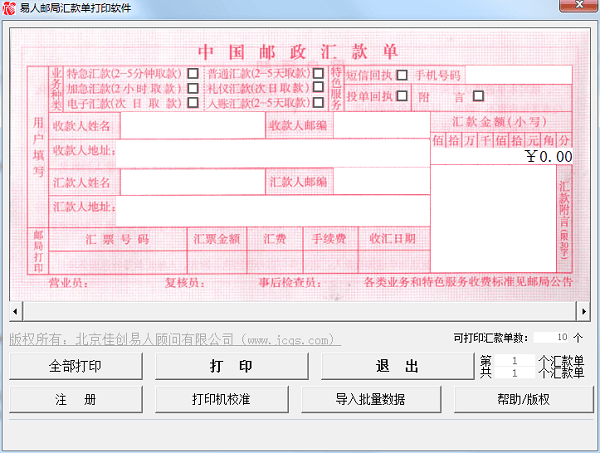Tick the 附言 checkbox

(x=478, y=96)
